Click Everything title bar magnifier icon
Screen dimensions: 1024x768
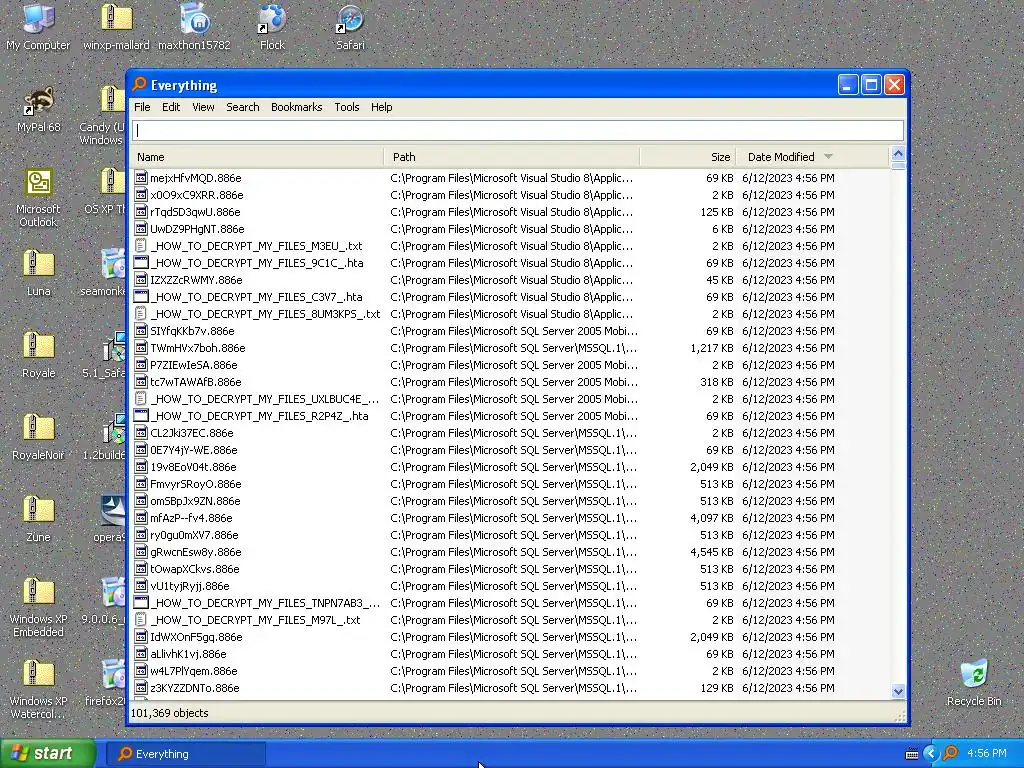click(139, 85)
